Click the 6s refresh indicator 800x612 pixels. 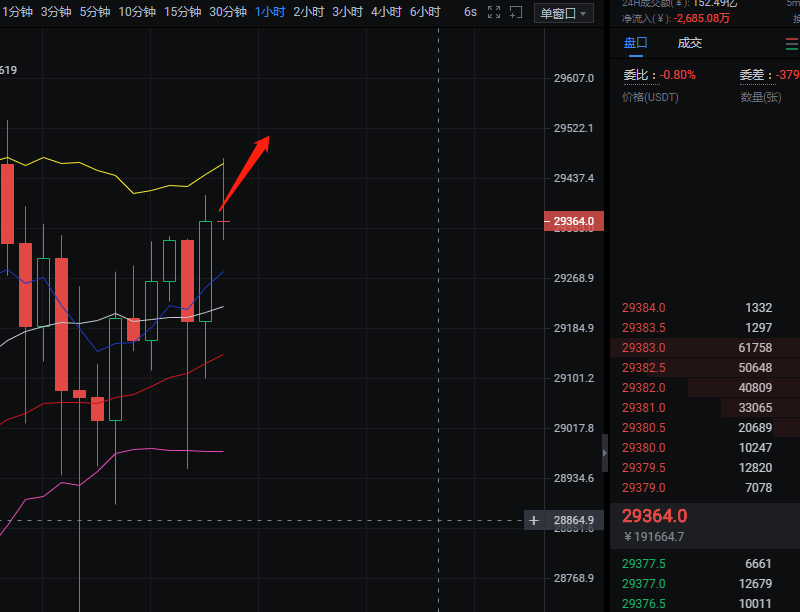470,12
